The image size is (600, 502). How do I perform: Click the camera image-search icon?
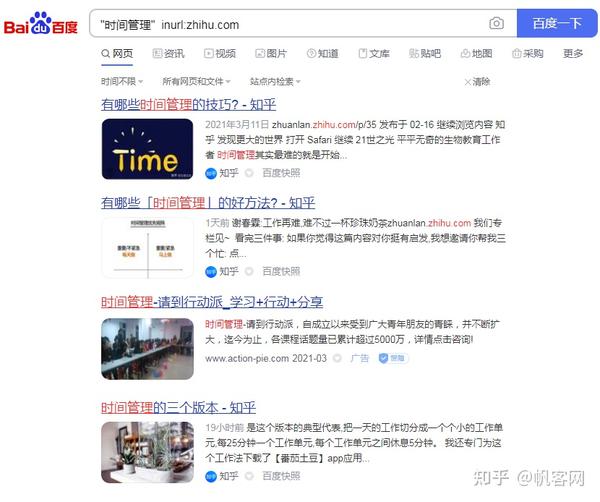(x=496, y=24)
